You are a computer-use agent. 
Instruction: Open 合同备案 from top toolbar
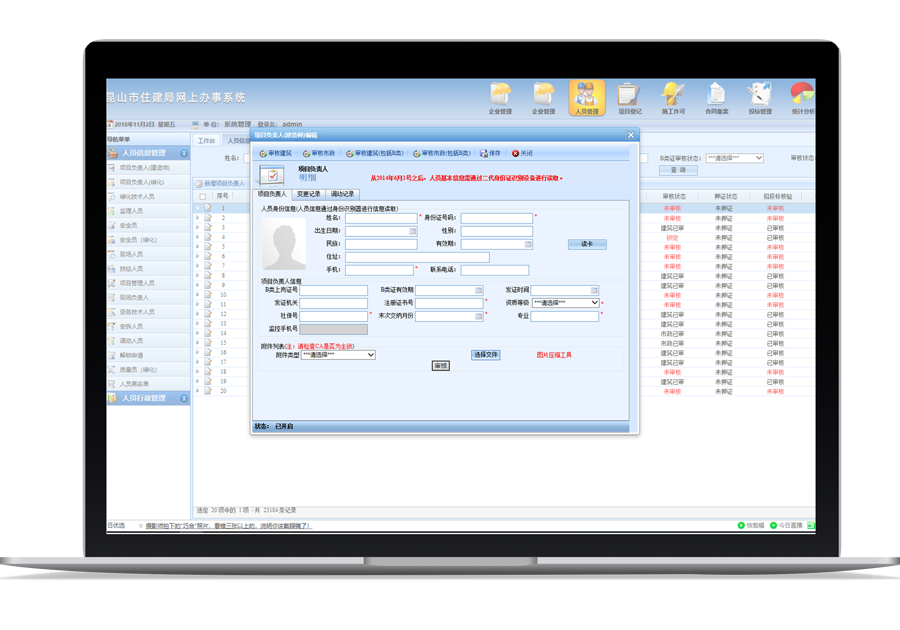pyautogui.click(x=716, y=97)
